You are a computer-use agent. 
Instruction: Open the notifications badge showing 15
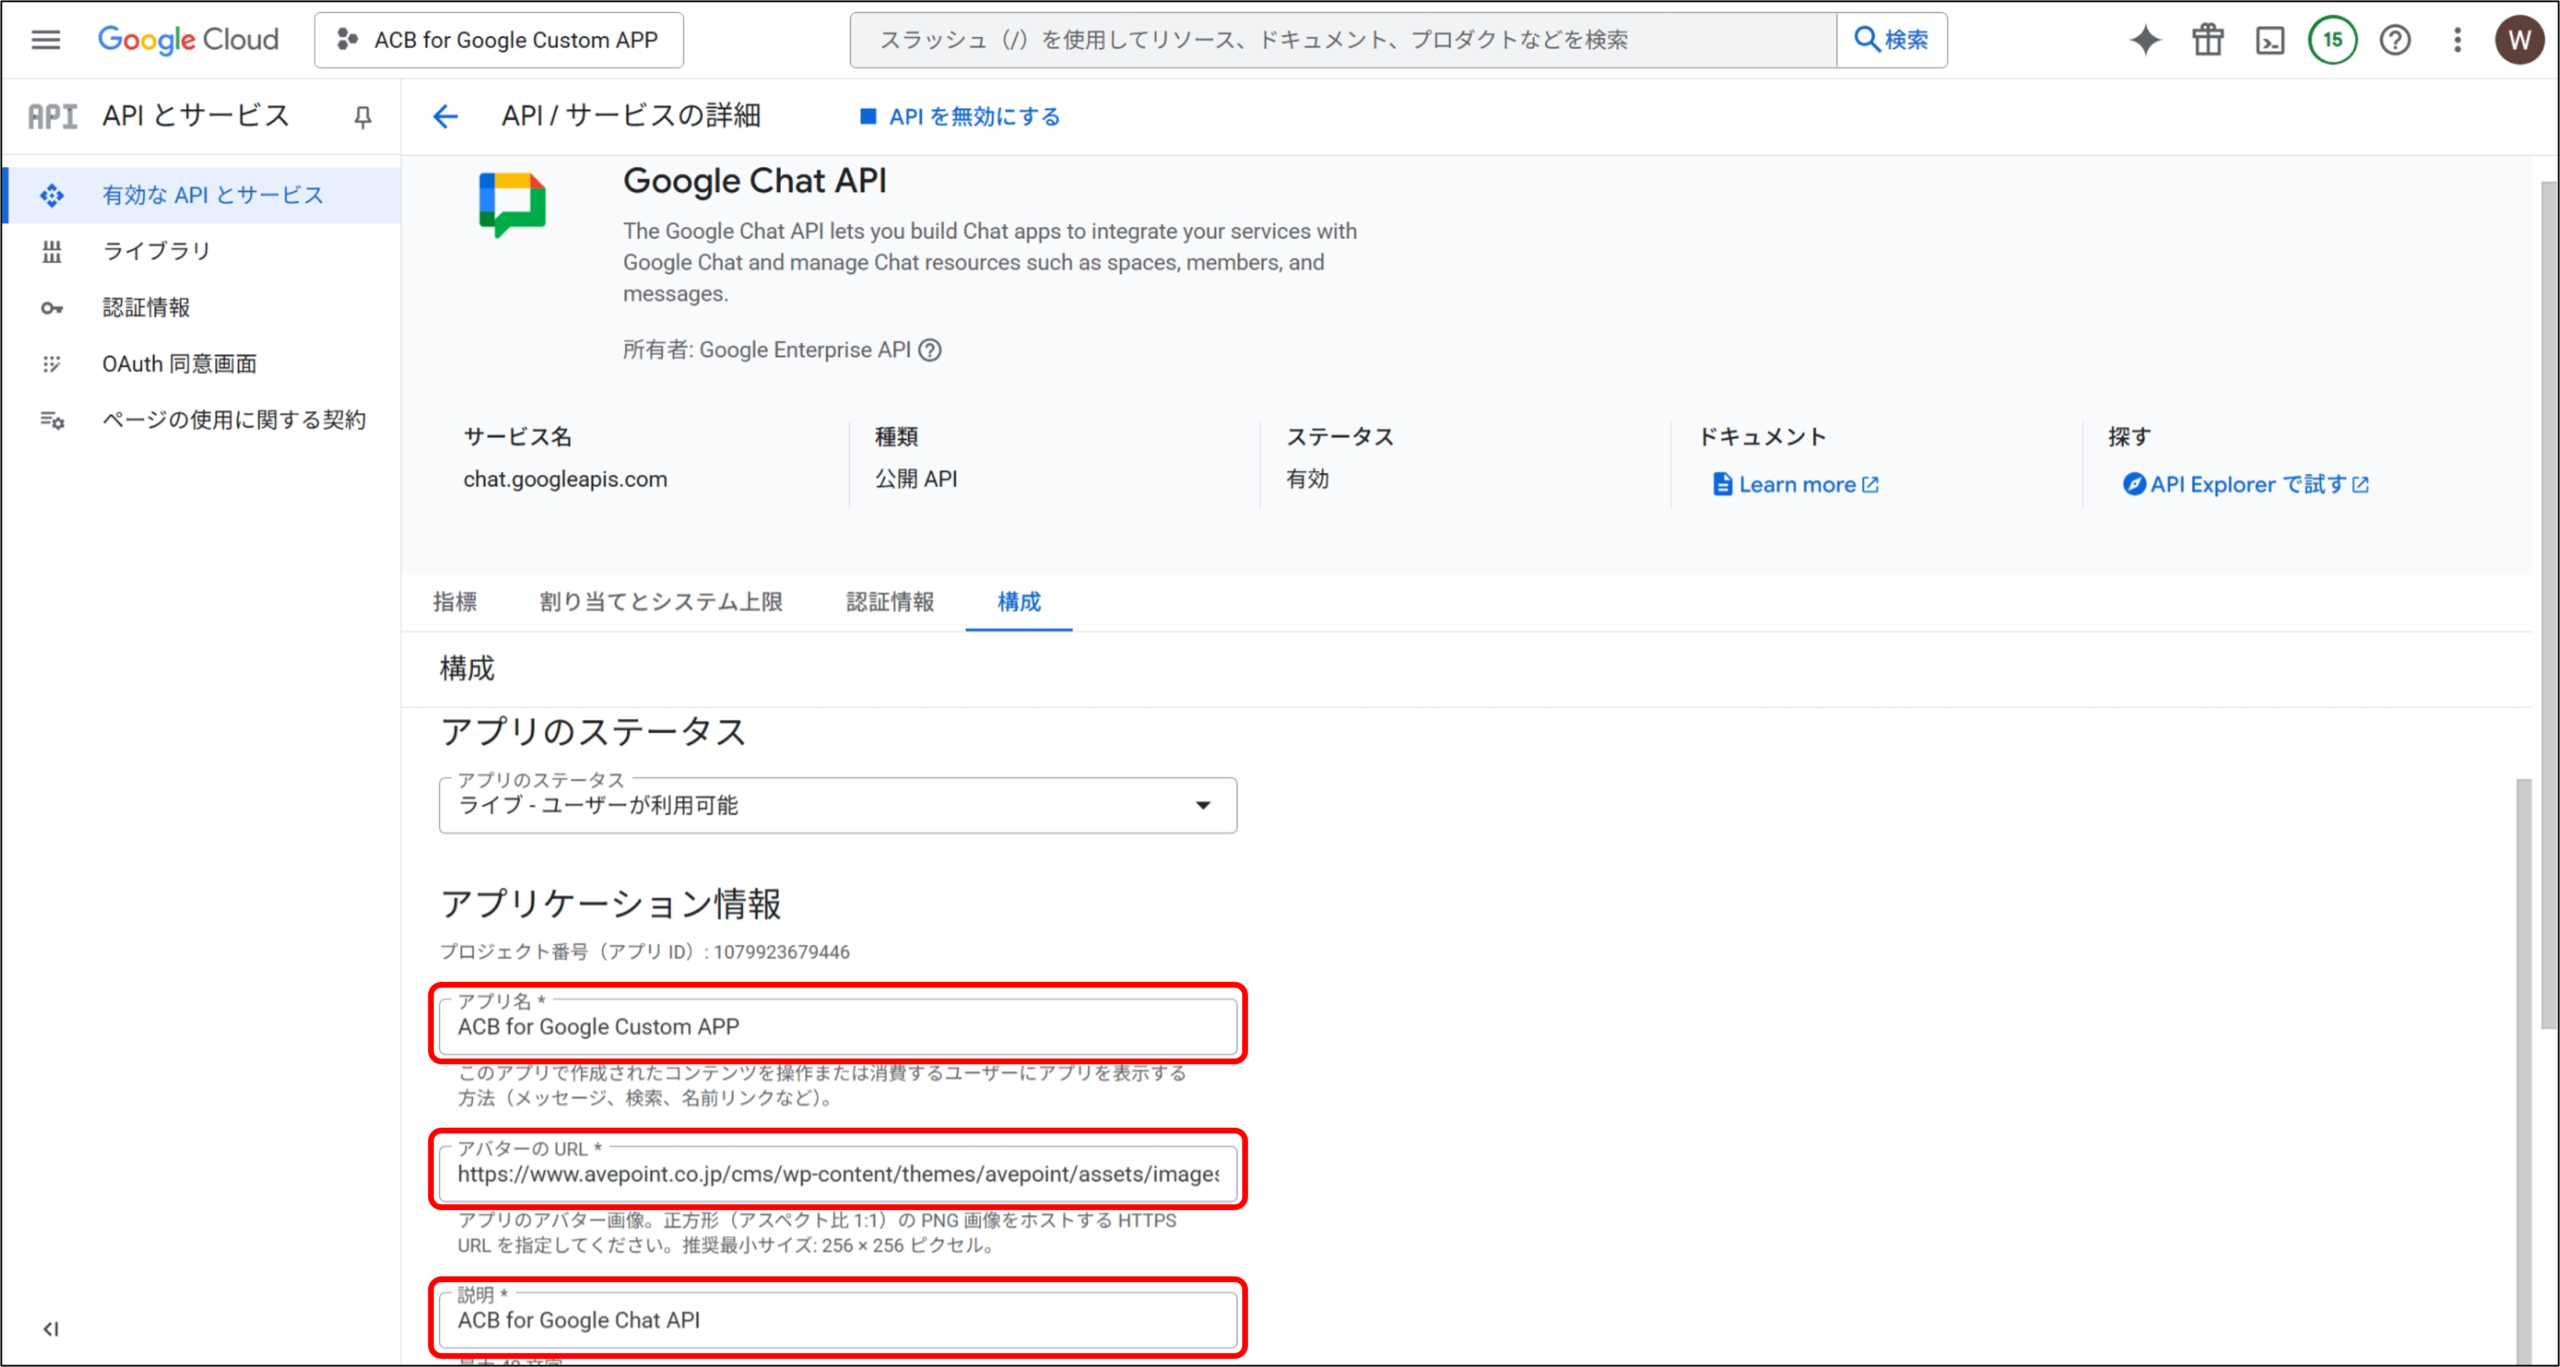point(2332,40)
